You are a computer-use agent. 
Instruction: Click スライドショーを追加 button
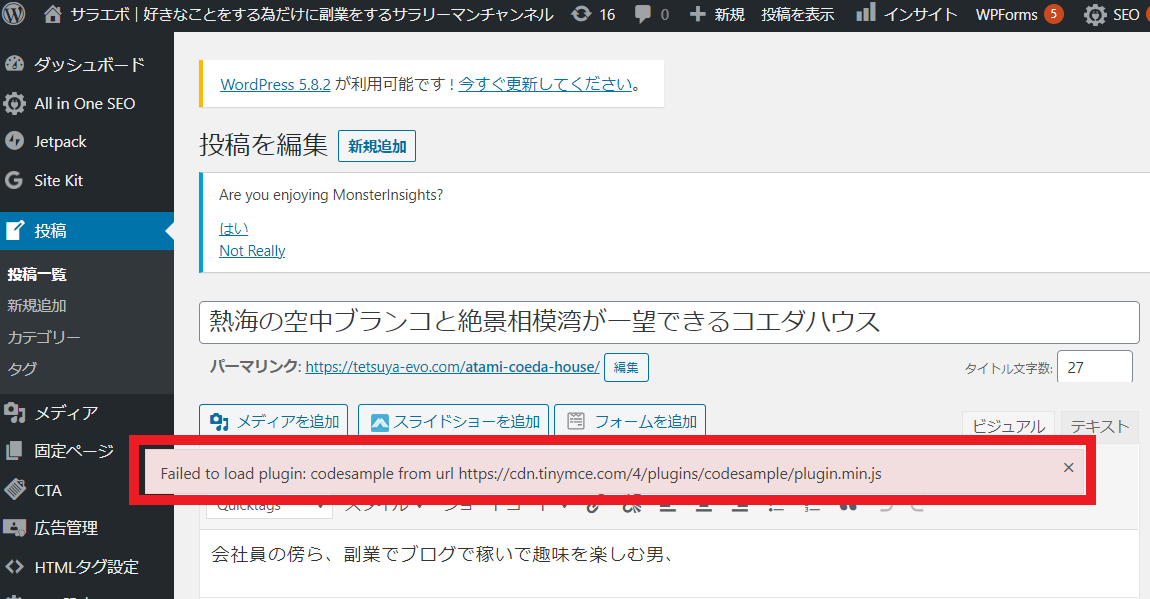pyautogui.click(x=453, y=422)
